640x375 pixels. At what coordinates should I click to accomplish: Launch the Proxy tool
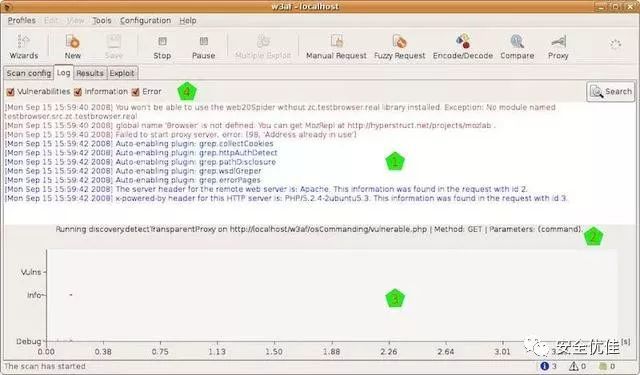pyautogui.click(x=558, y=47)
